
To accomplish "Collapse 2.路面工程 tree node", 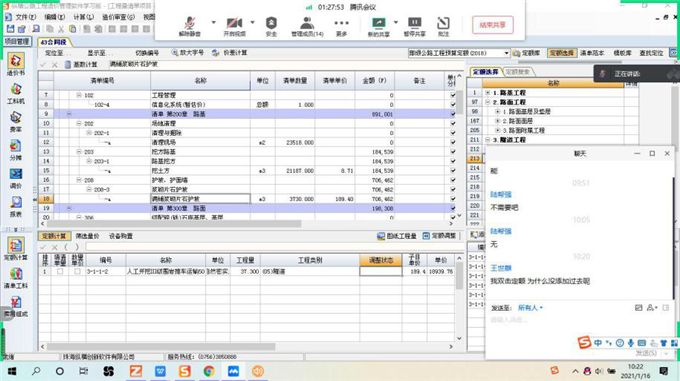I will click(x=488, y=102).
